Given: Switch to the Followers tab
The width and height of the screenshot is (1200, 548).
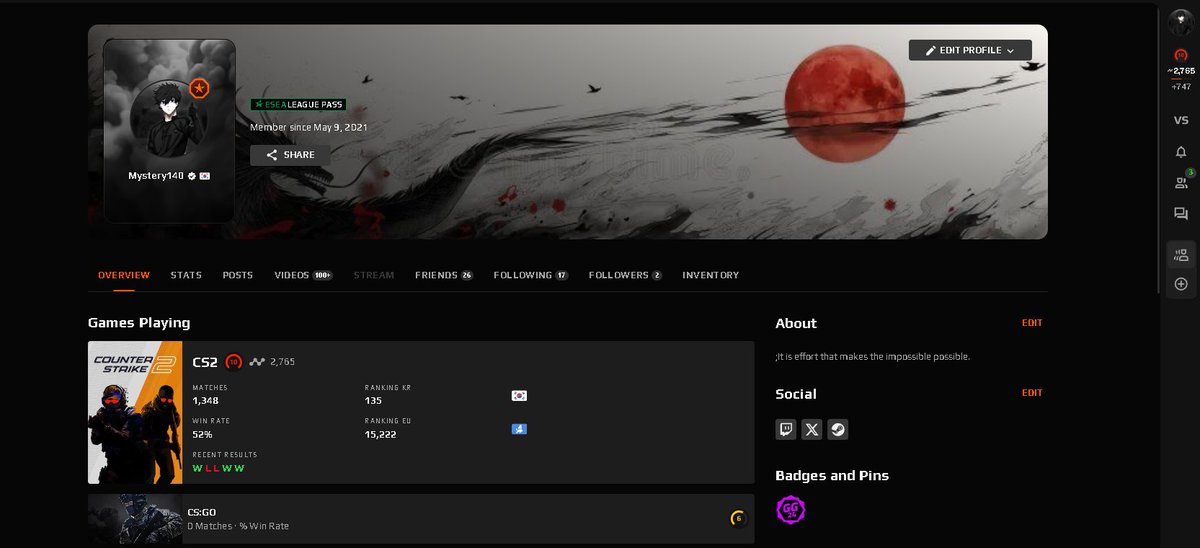Looking at the screenshot, I should pyautogui.click(x=625, y=275).
